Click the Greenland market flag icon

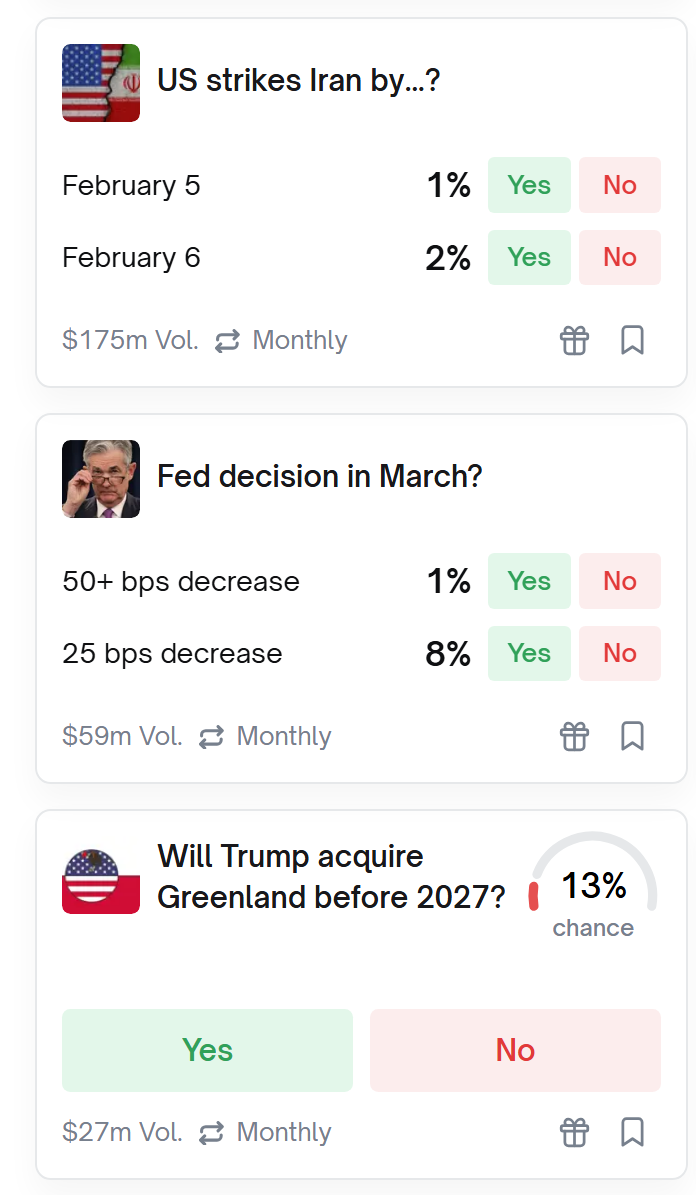click(x=101, y=880)
